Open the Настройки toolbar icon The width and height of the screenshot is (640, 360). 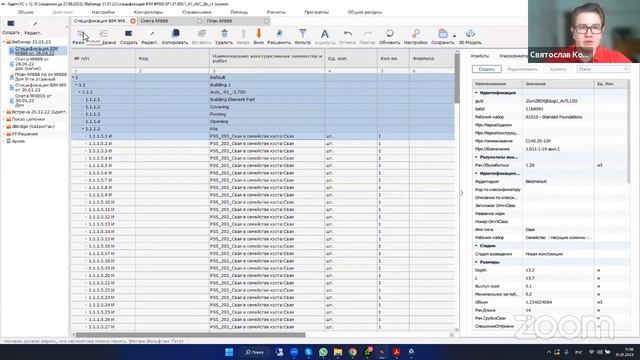(416, 33)
